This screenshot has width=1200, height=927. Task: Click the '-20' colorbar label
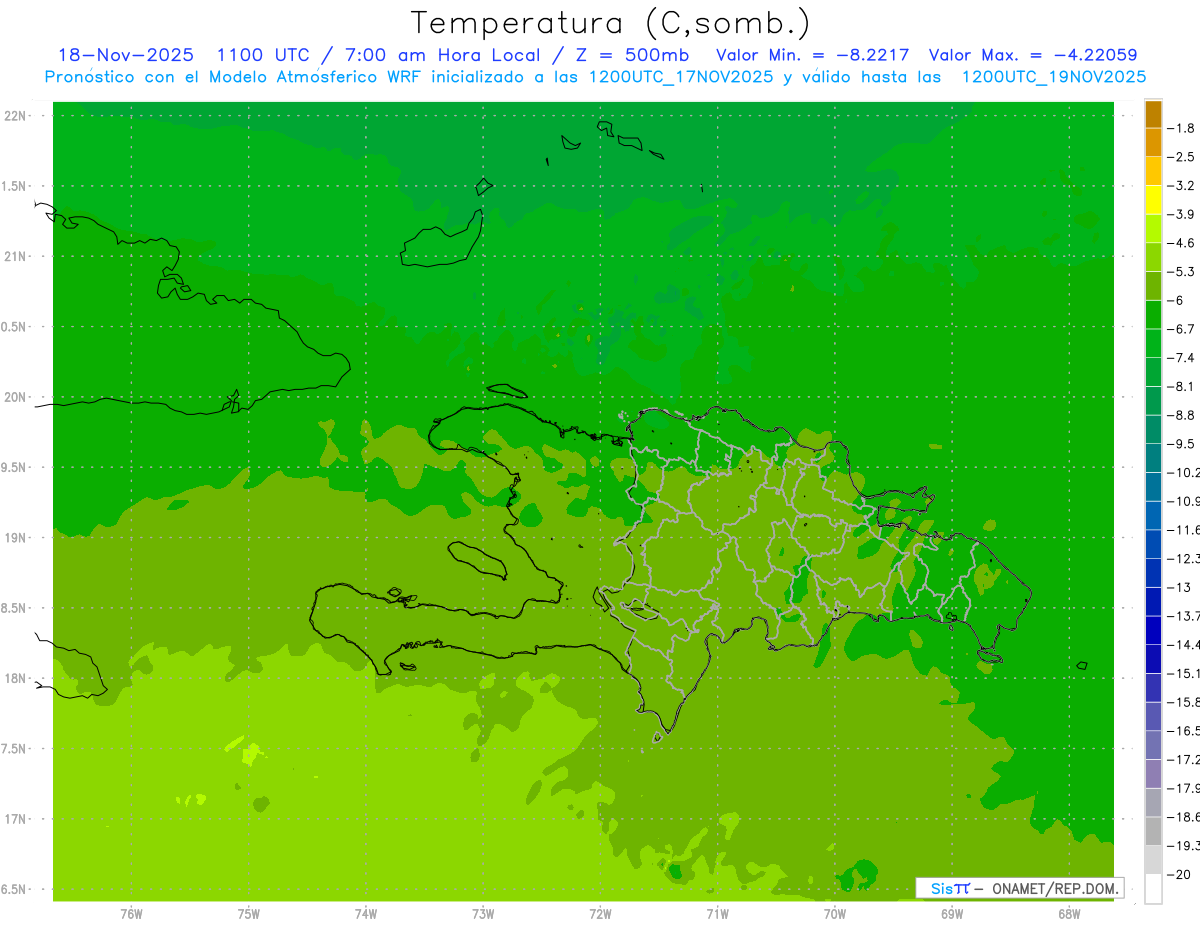pyautogui.click(x=1178, y=875)
